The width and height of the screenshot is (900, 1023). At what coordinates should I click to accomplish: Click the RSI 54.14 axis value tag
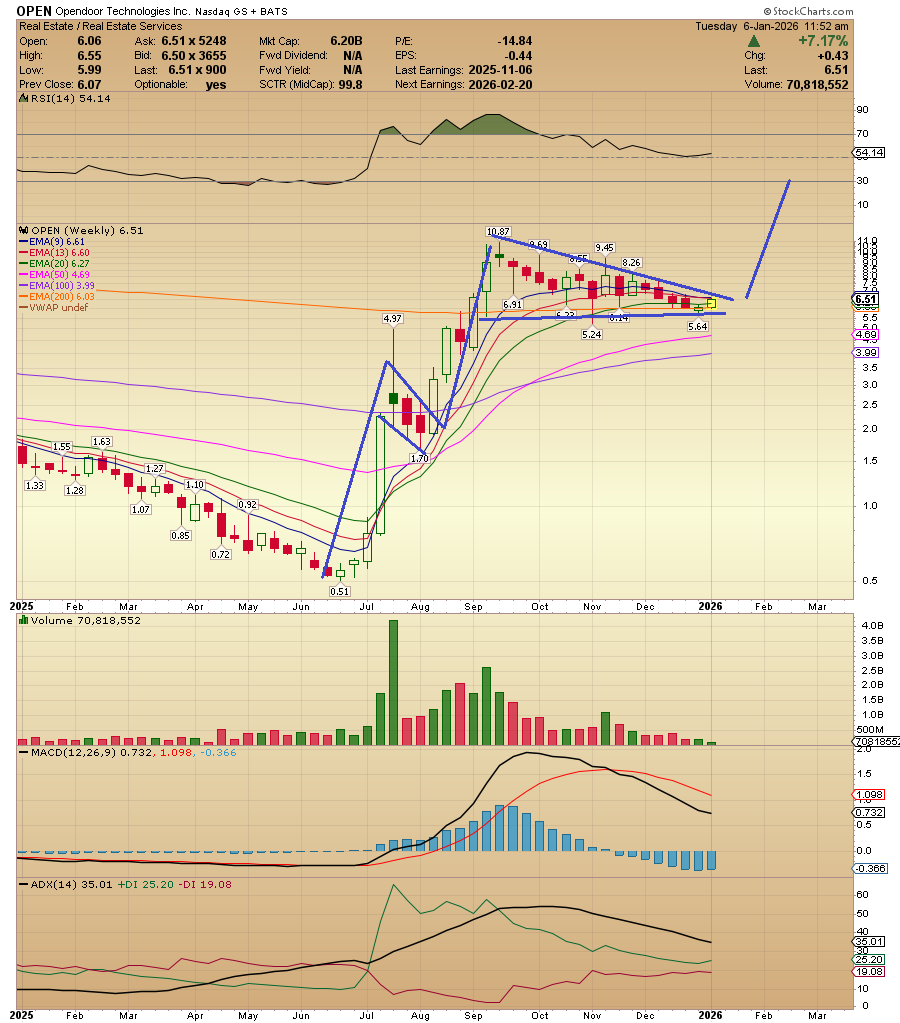click(869, 153)
